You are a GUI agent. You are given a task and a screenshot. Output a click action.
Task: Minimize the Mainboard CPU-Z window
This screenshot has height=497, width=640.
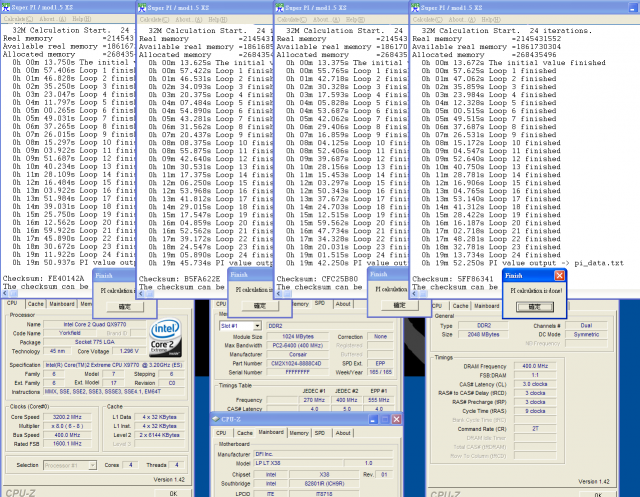click(373, 419)
